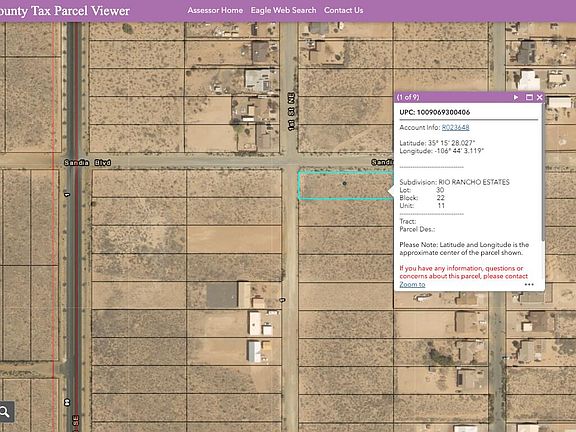Click the red parcel contact notice text
The image size is (576, 432).
point(464,272)
